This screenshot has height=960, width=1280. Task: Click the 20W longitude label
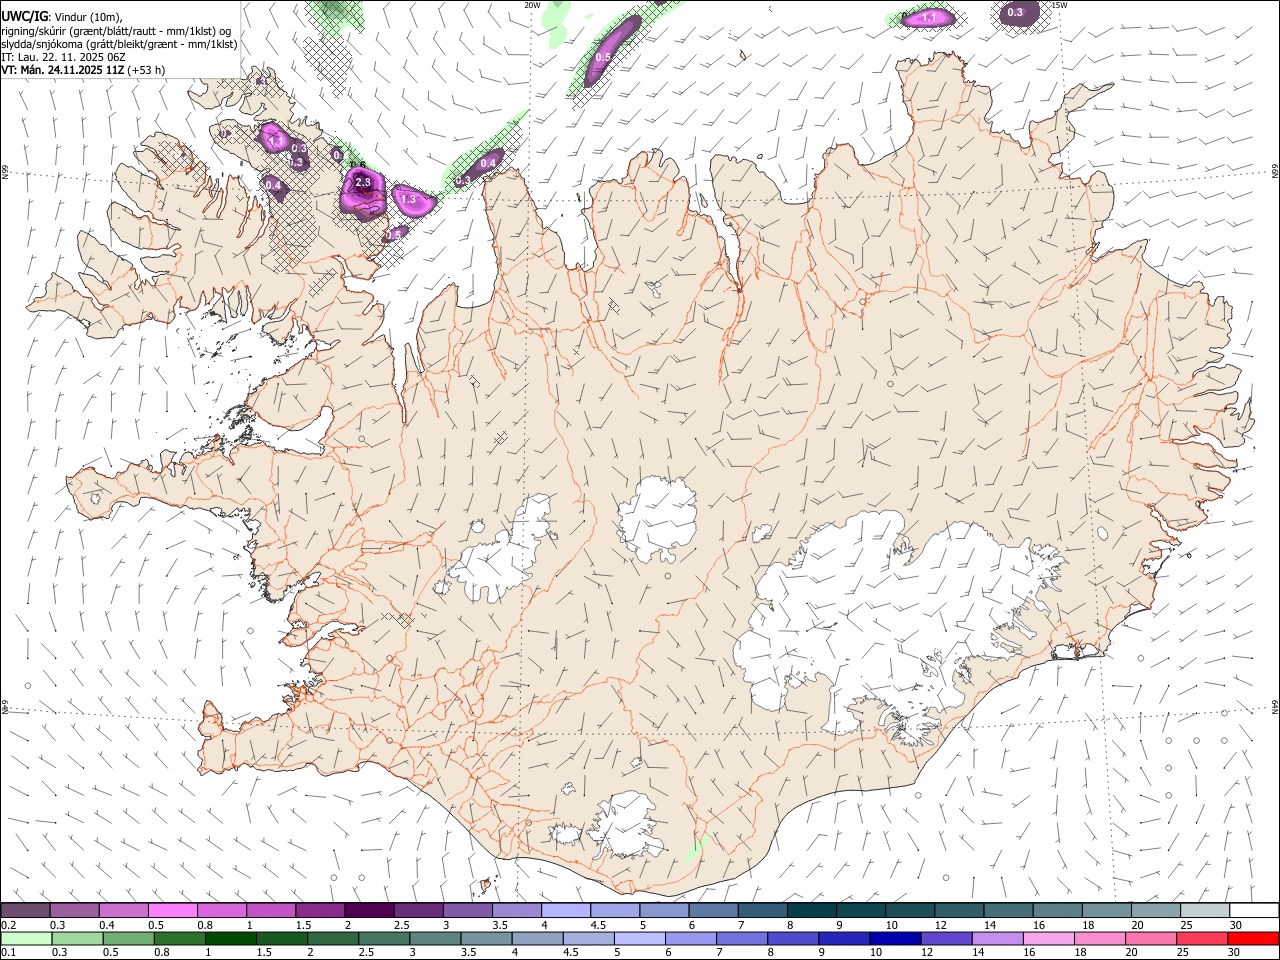[533, 5]
